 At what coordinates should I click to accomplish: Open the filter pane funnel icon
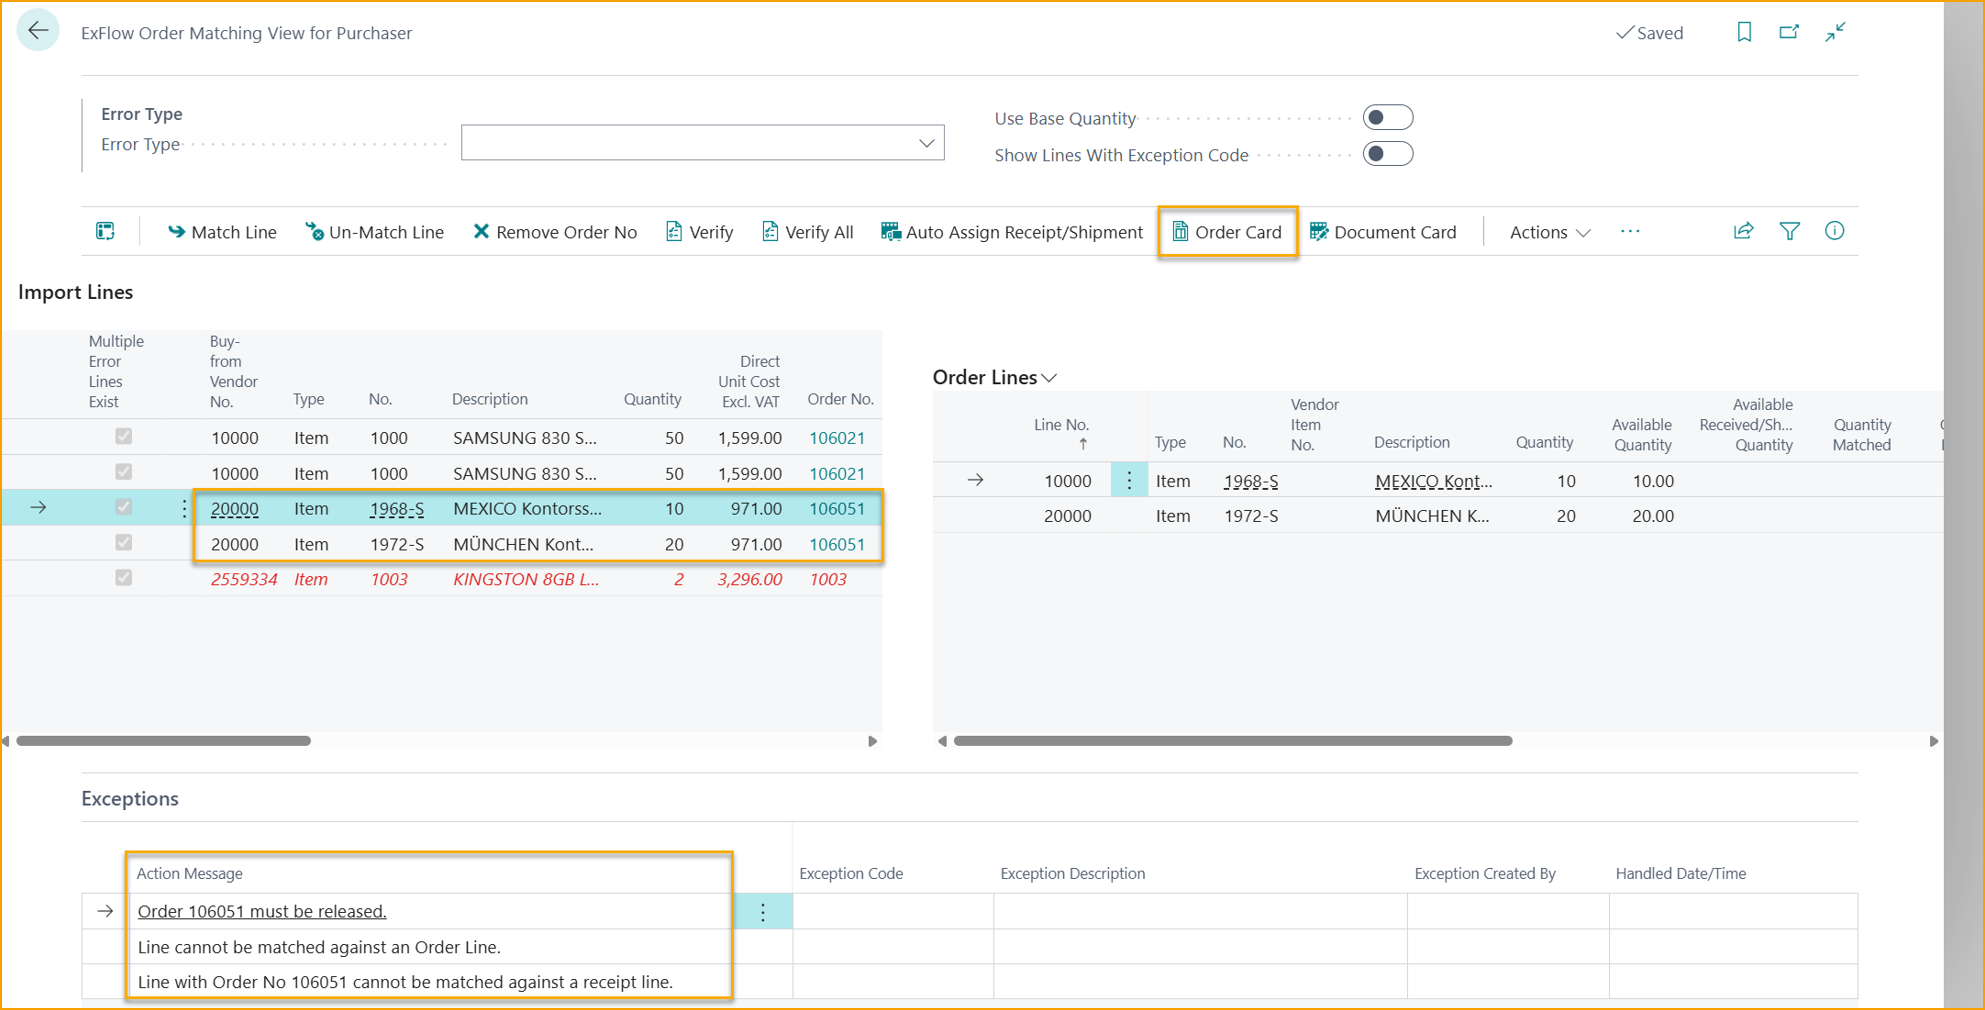(x=1789, y=231)
